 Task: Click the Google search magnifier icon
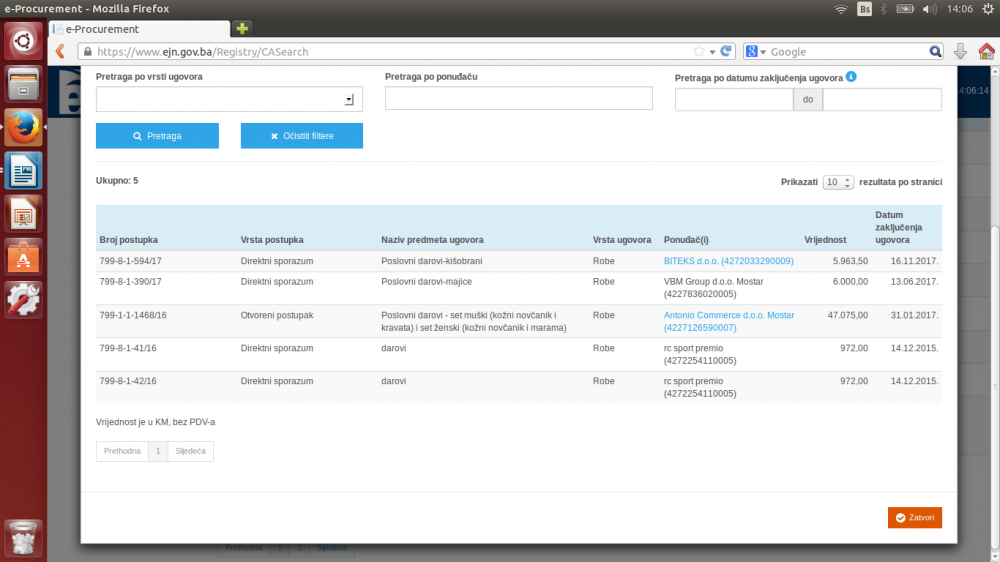pyautogui.click(x=935, y=52)
